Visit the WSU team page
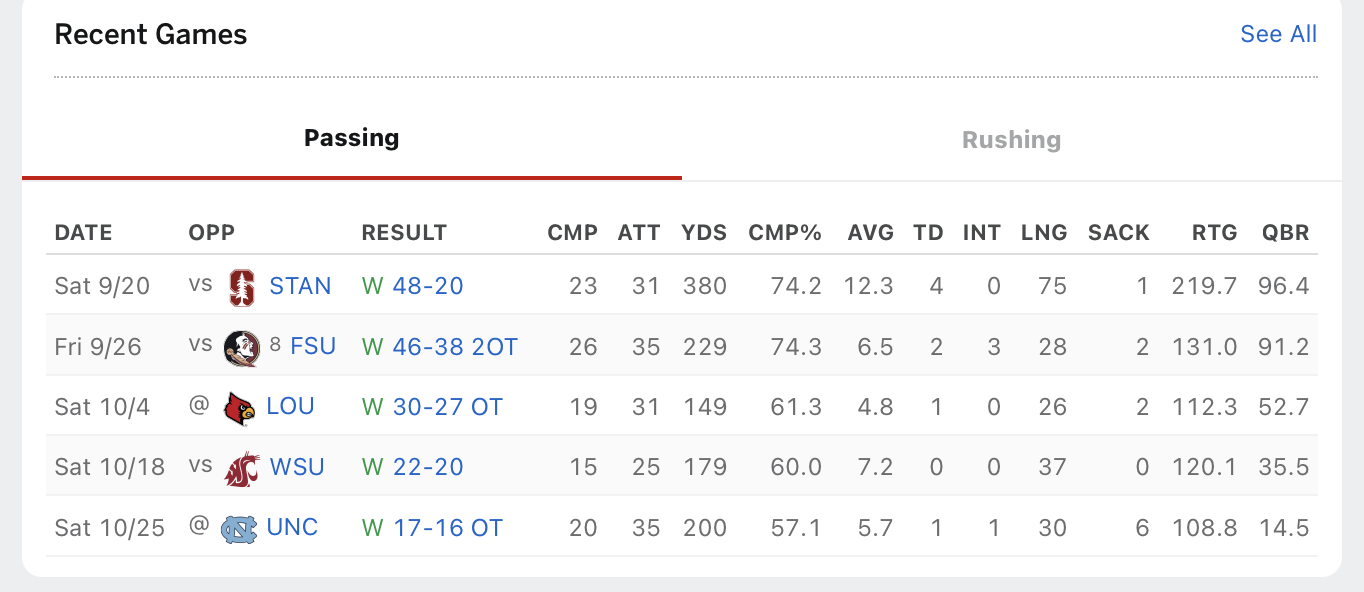This screenshot has width=1364, height=592. (x=297, y=466)
